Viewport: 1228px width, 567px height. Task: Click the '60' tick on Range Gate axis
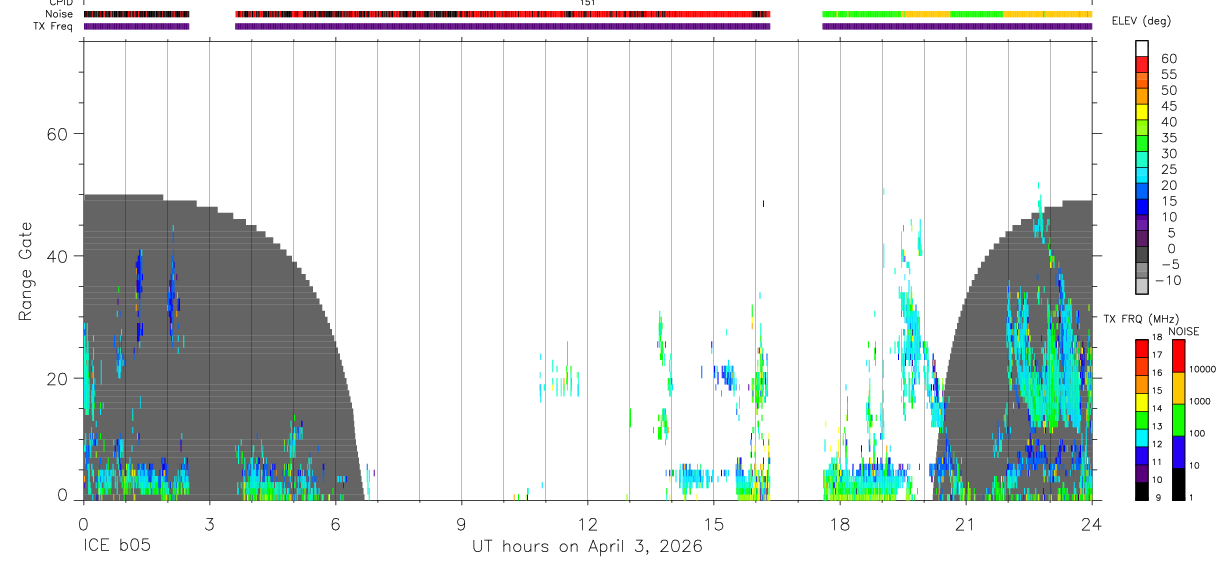click(x=58, y=134)
